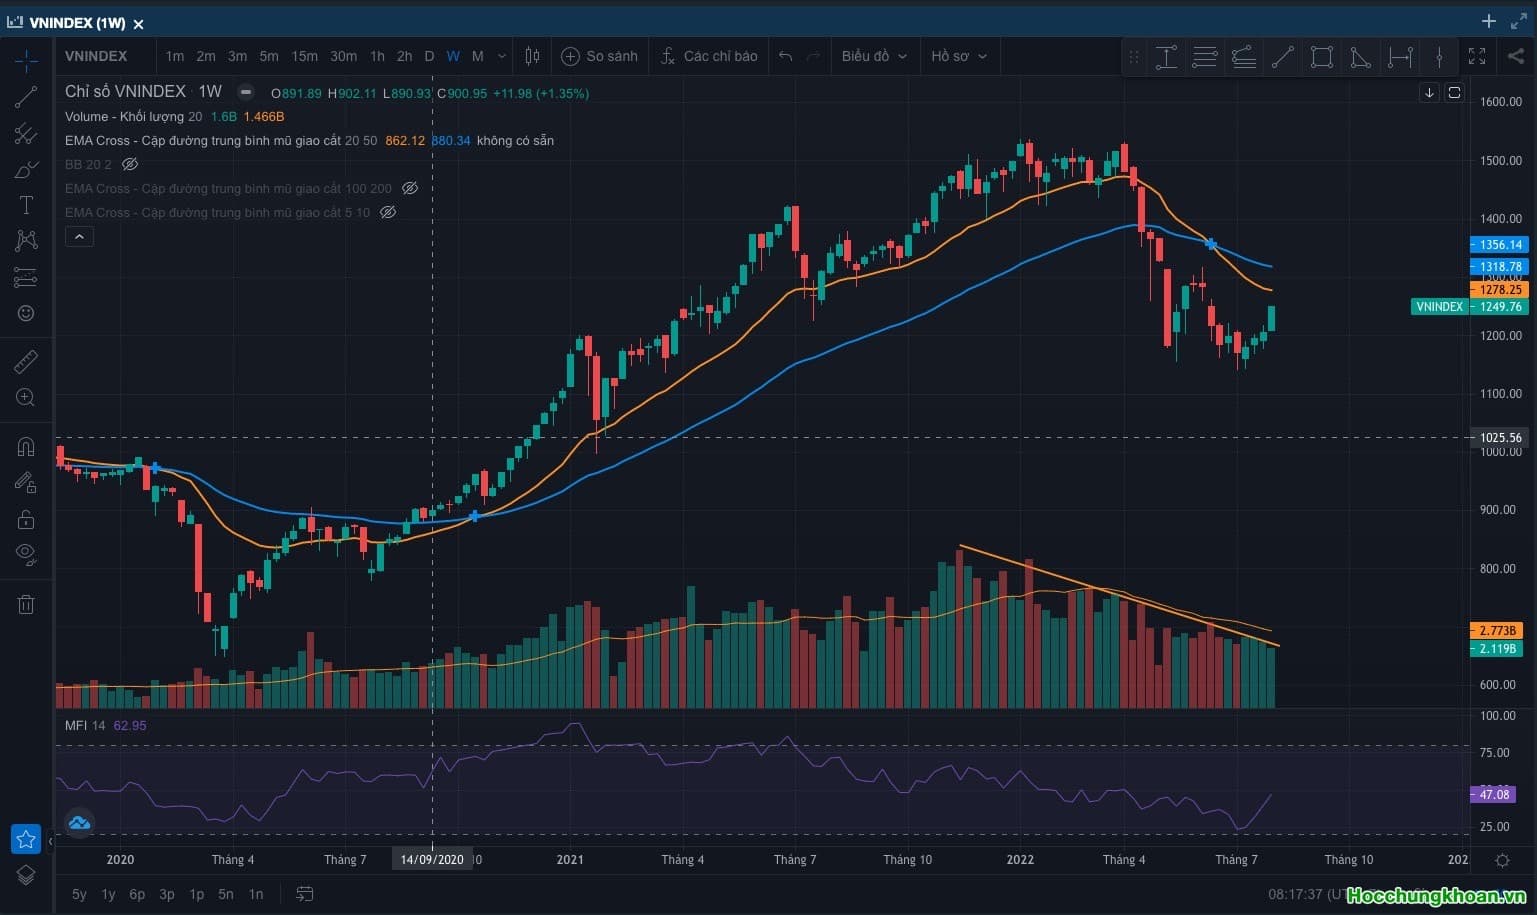Open Các chỉ báo indicators button
Viewport: 1537px width, 915px height.
(709, 56)
